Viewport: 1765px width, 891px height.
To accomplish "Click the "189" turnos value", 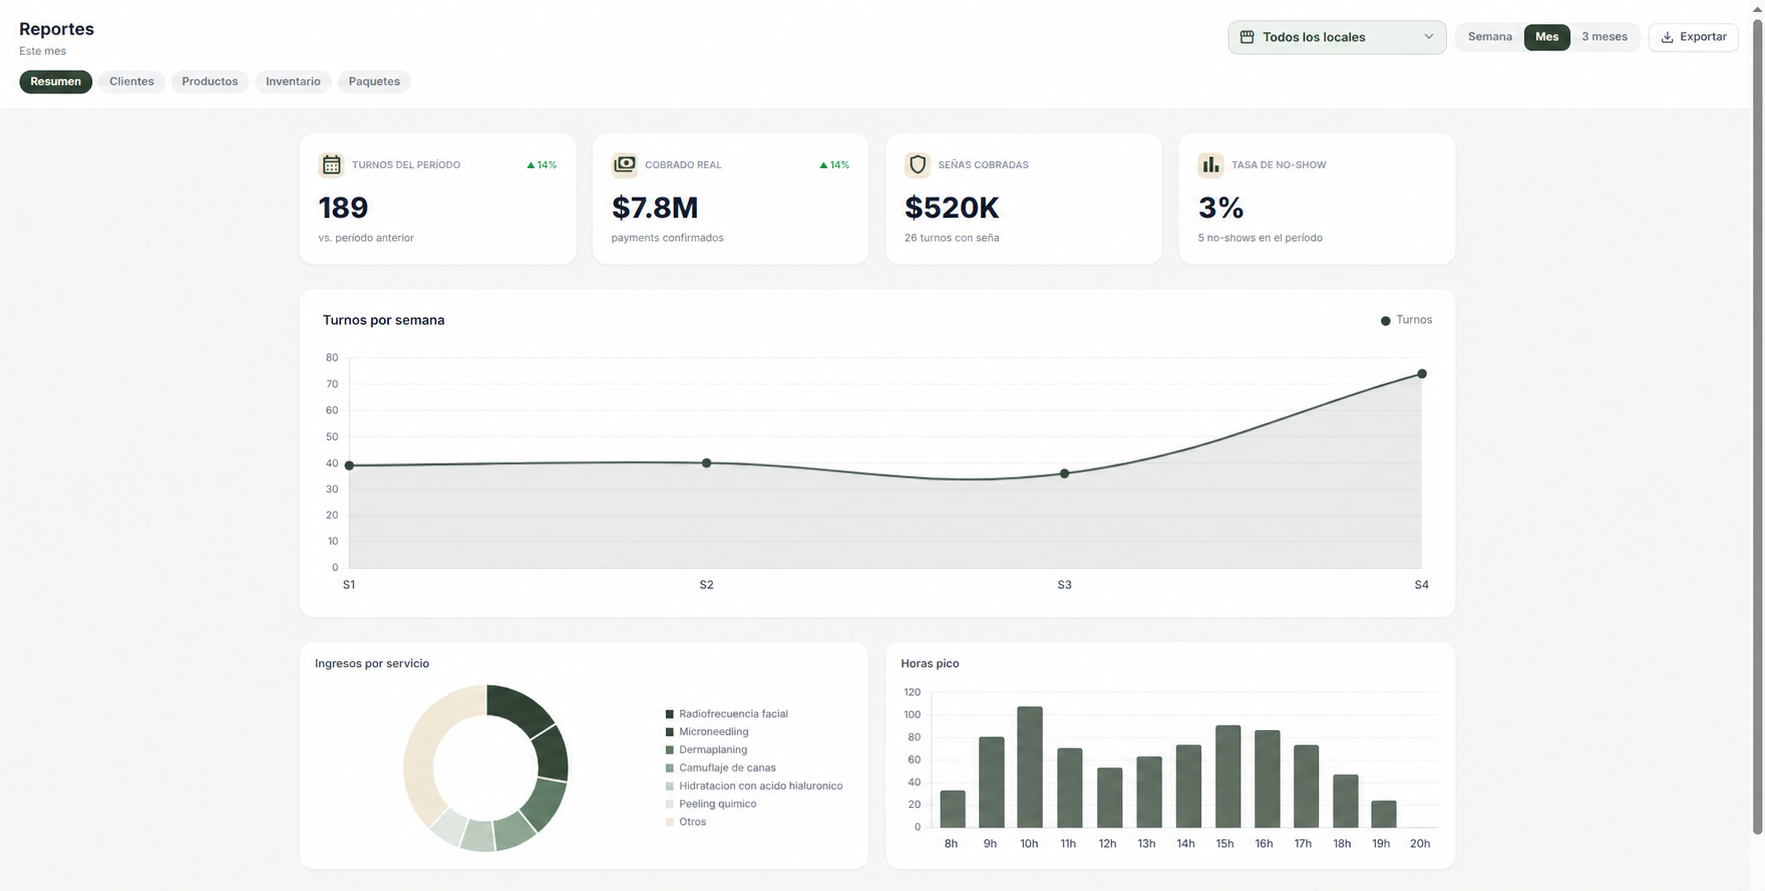I will pyautogui.click(x=343, y=208).
